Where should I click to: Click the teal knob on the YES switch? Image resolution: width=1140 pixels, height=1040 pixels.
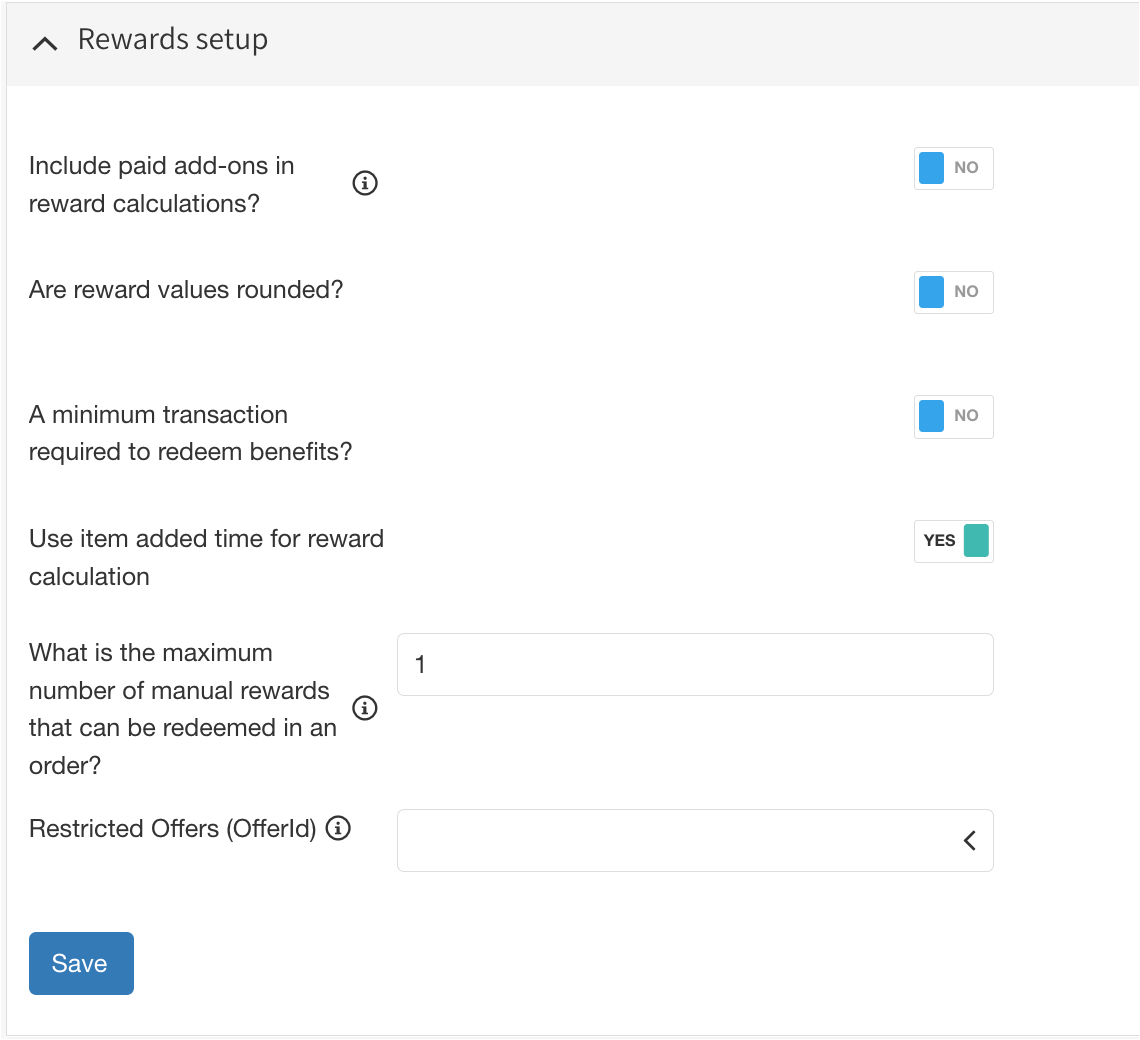point(976,541)
